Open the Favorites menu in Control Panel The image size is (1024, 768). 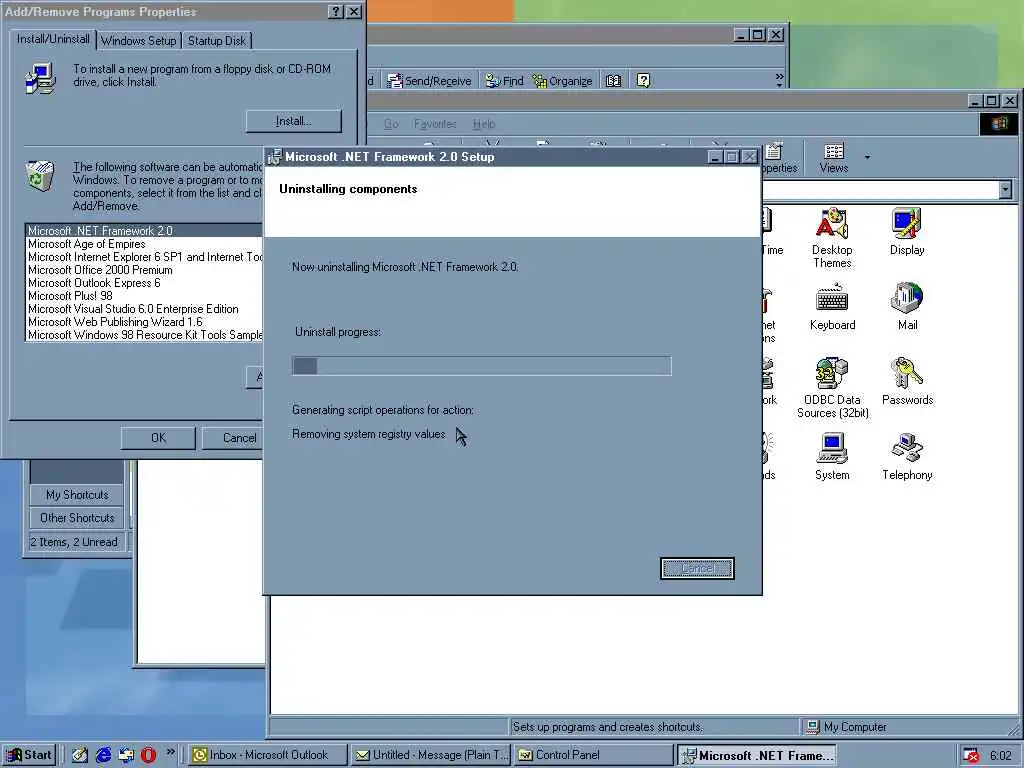(435, 123)
